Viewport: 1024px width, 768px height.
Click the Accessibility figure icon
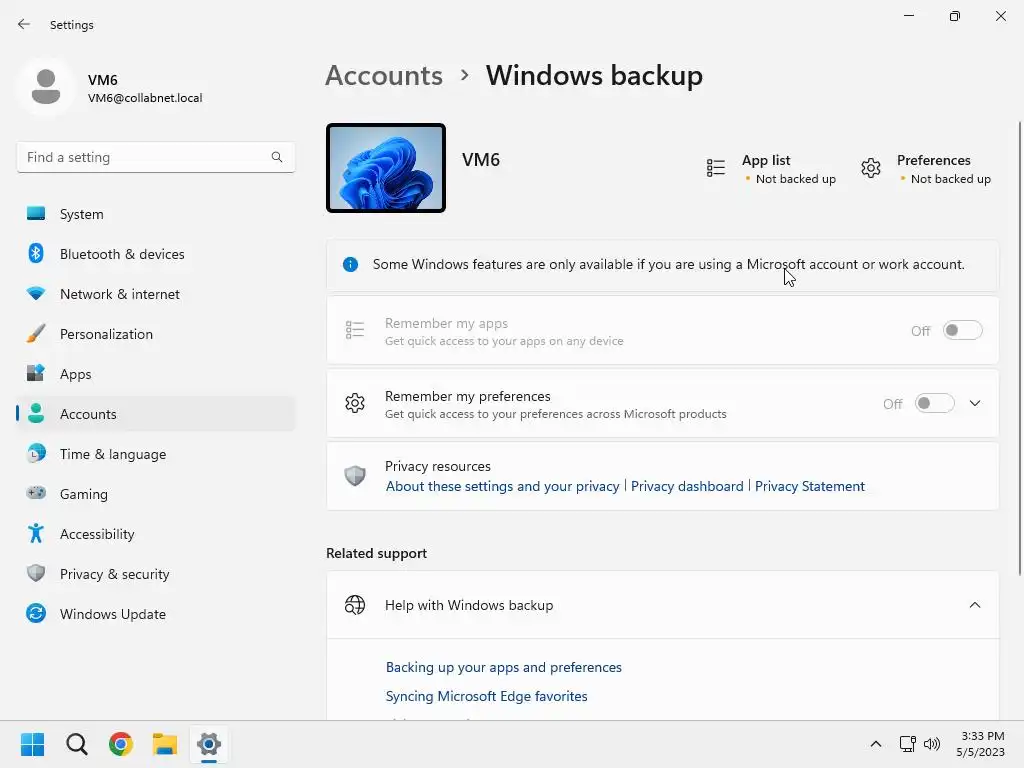click(x=36, y=534)
